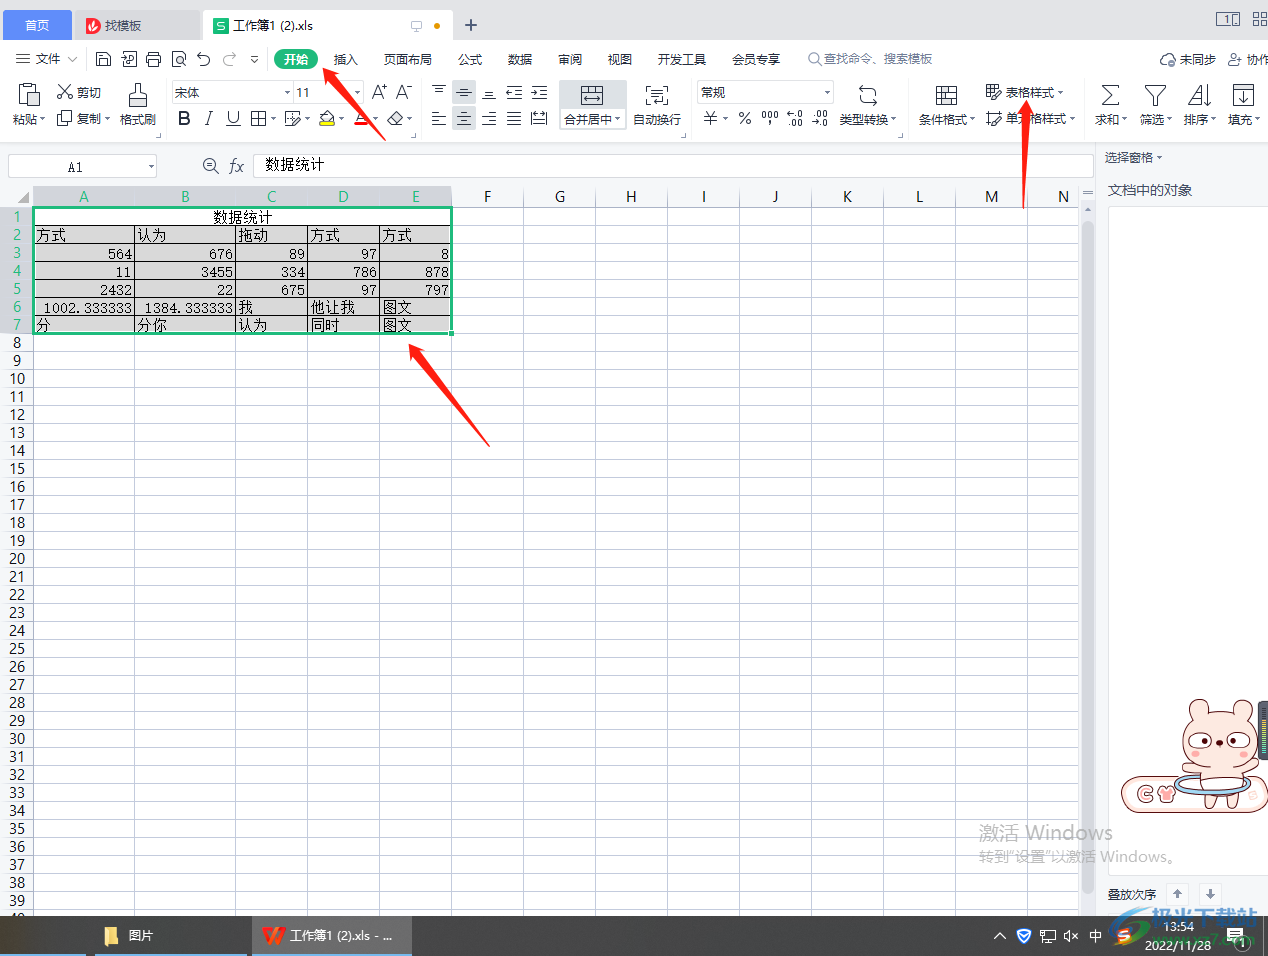Decrease font size with A- icon

[x=404, y=92]
